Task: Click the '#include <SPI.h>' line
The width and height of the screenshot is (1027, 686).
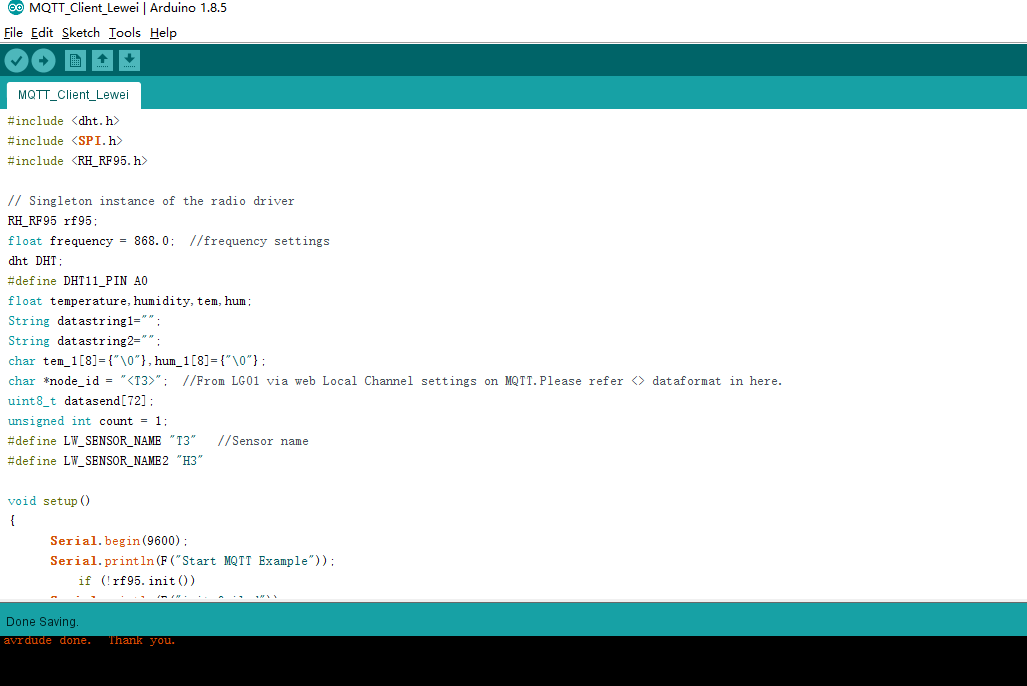Action: (65, 141)
